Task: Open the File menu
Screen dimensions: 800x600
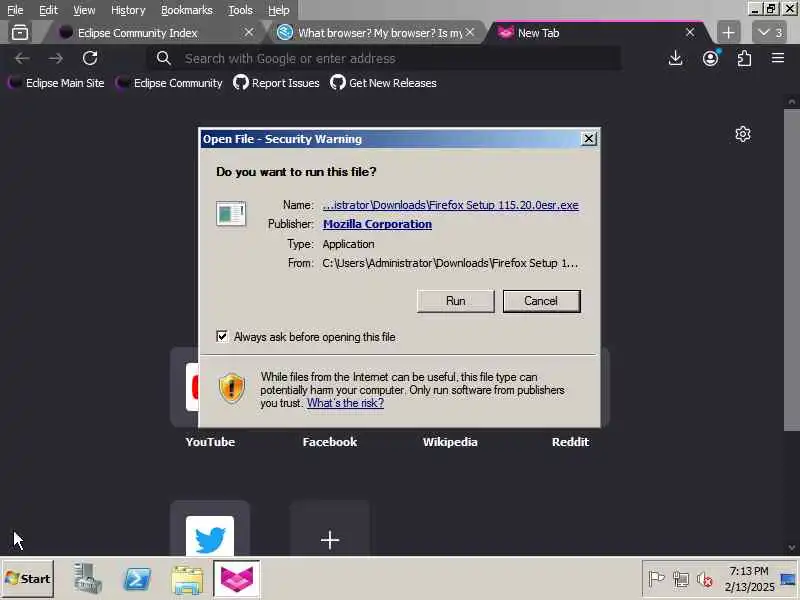Action: [15, 10]
